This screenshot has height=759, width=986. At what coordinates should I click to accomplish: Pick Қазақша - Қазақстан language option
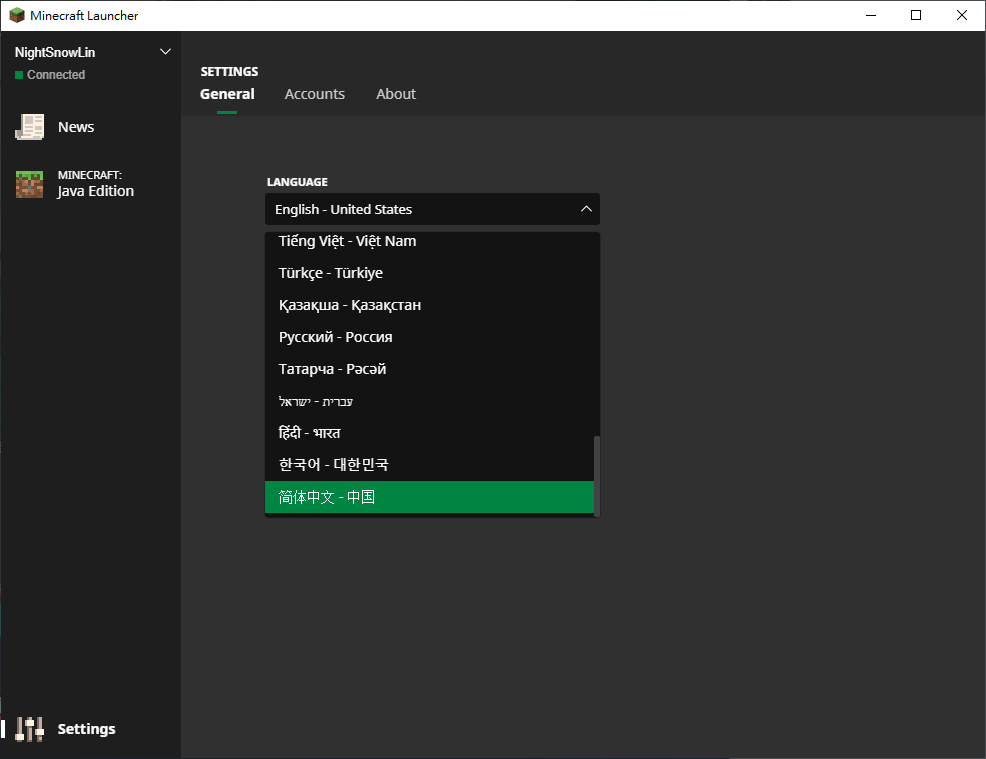click(x=350, y=305)
